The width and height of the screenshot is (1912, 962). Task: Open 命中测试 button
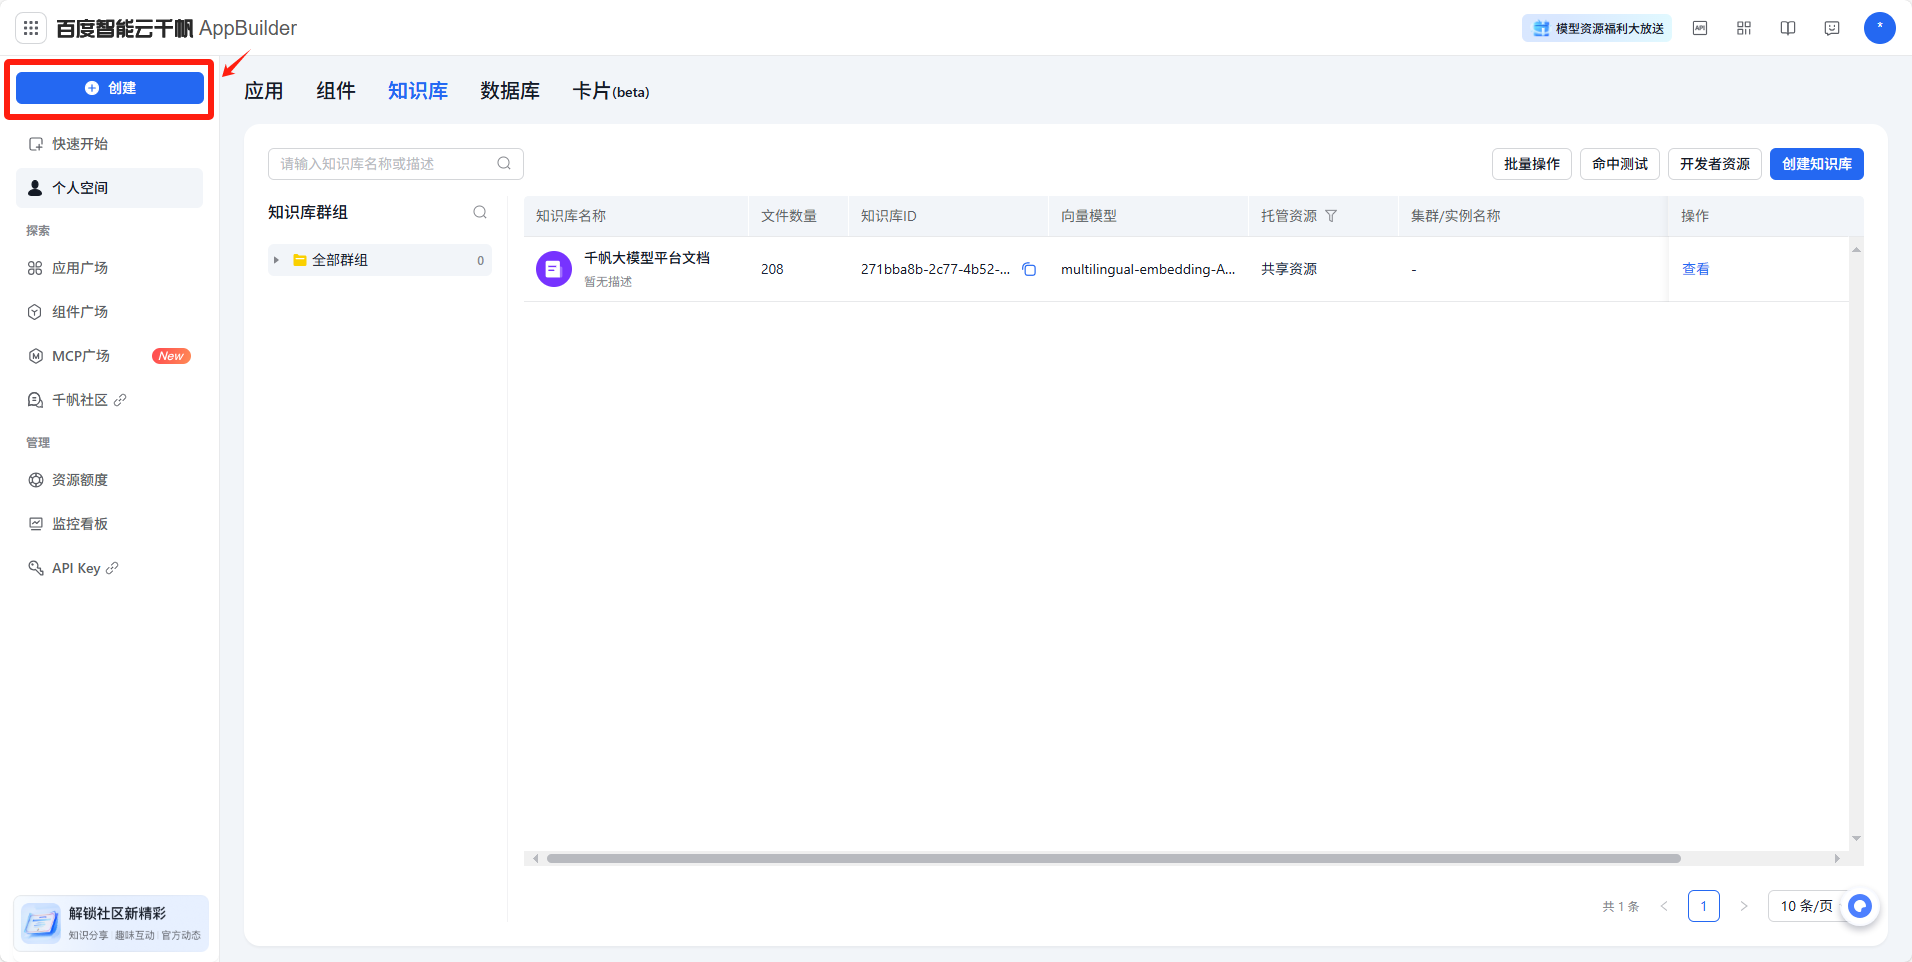(1619, 164)
